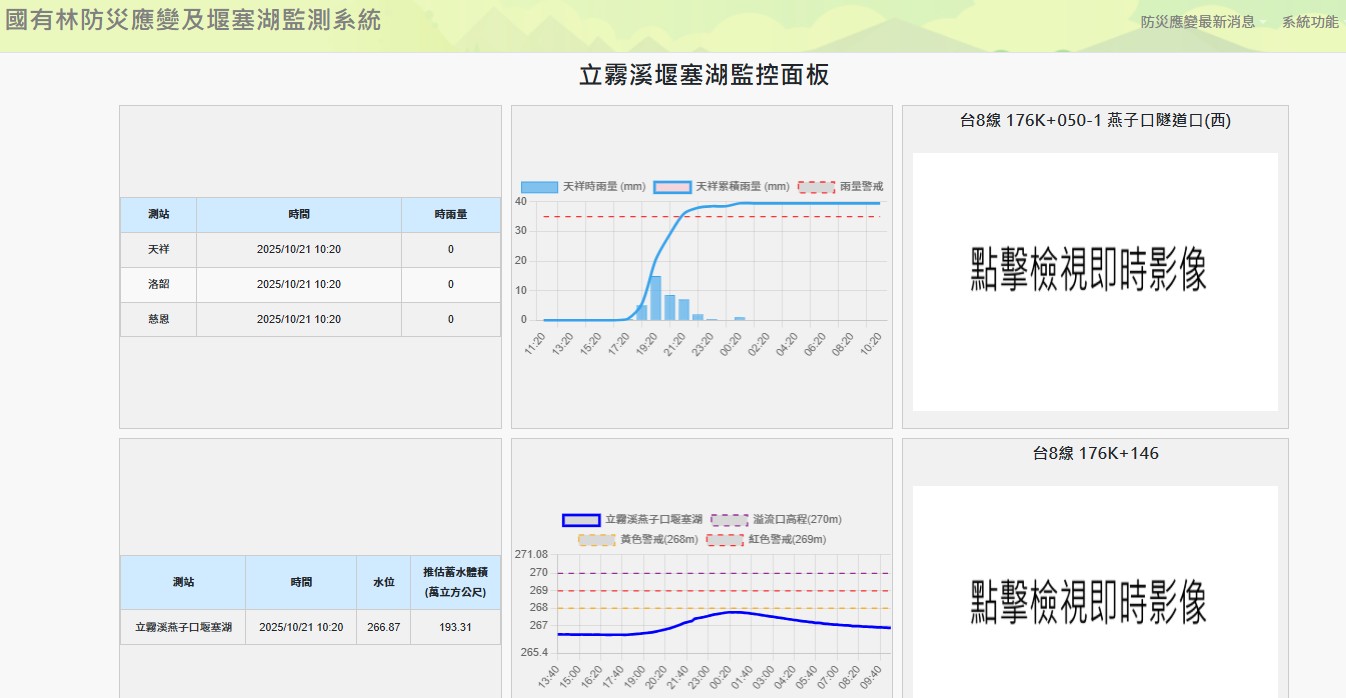Click the tallest rainfall bar in chart
Screen dimensions: 1346x698
(x=656, y=298)
